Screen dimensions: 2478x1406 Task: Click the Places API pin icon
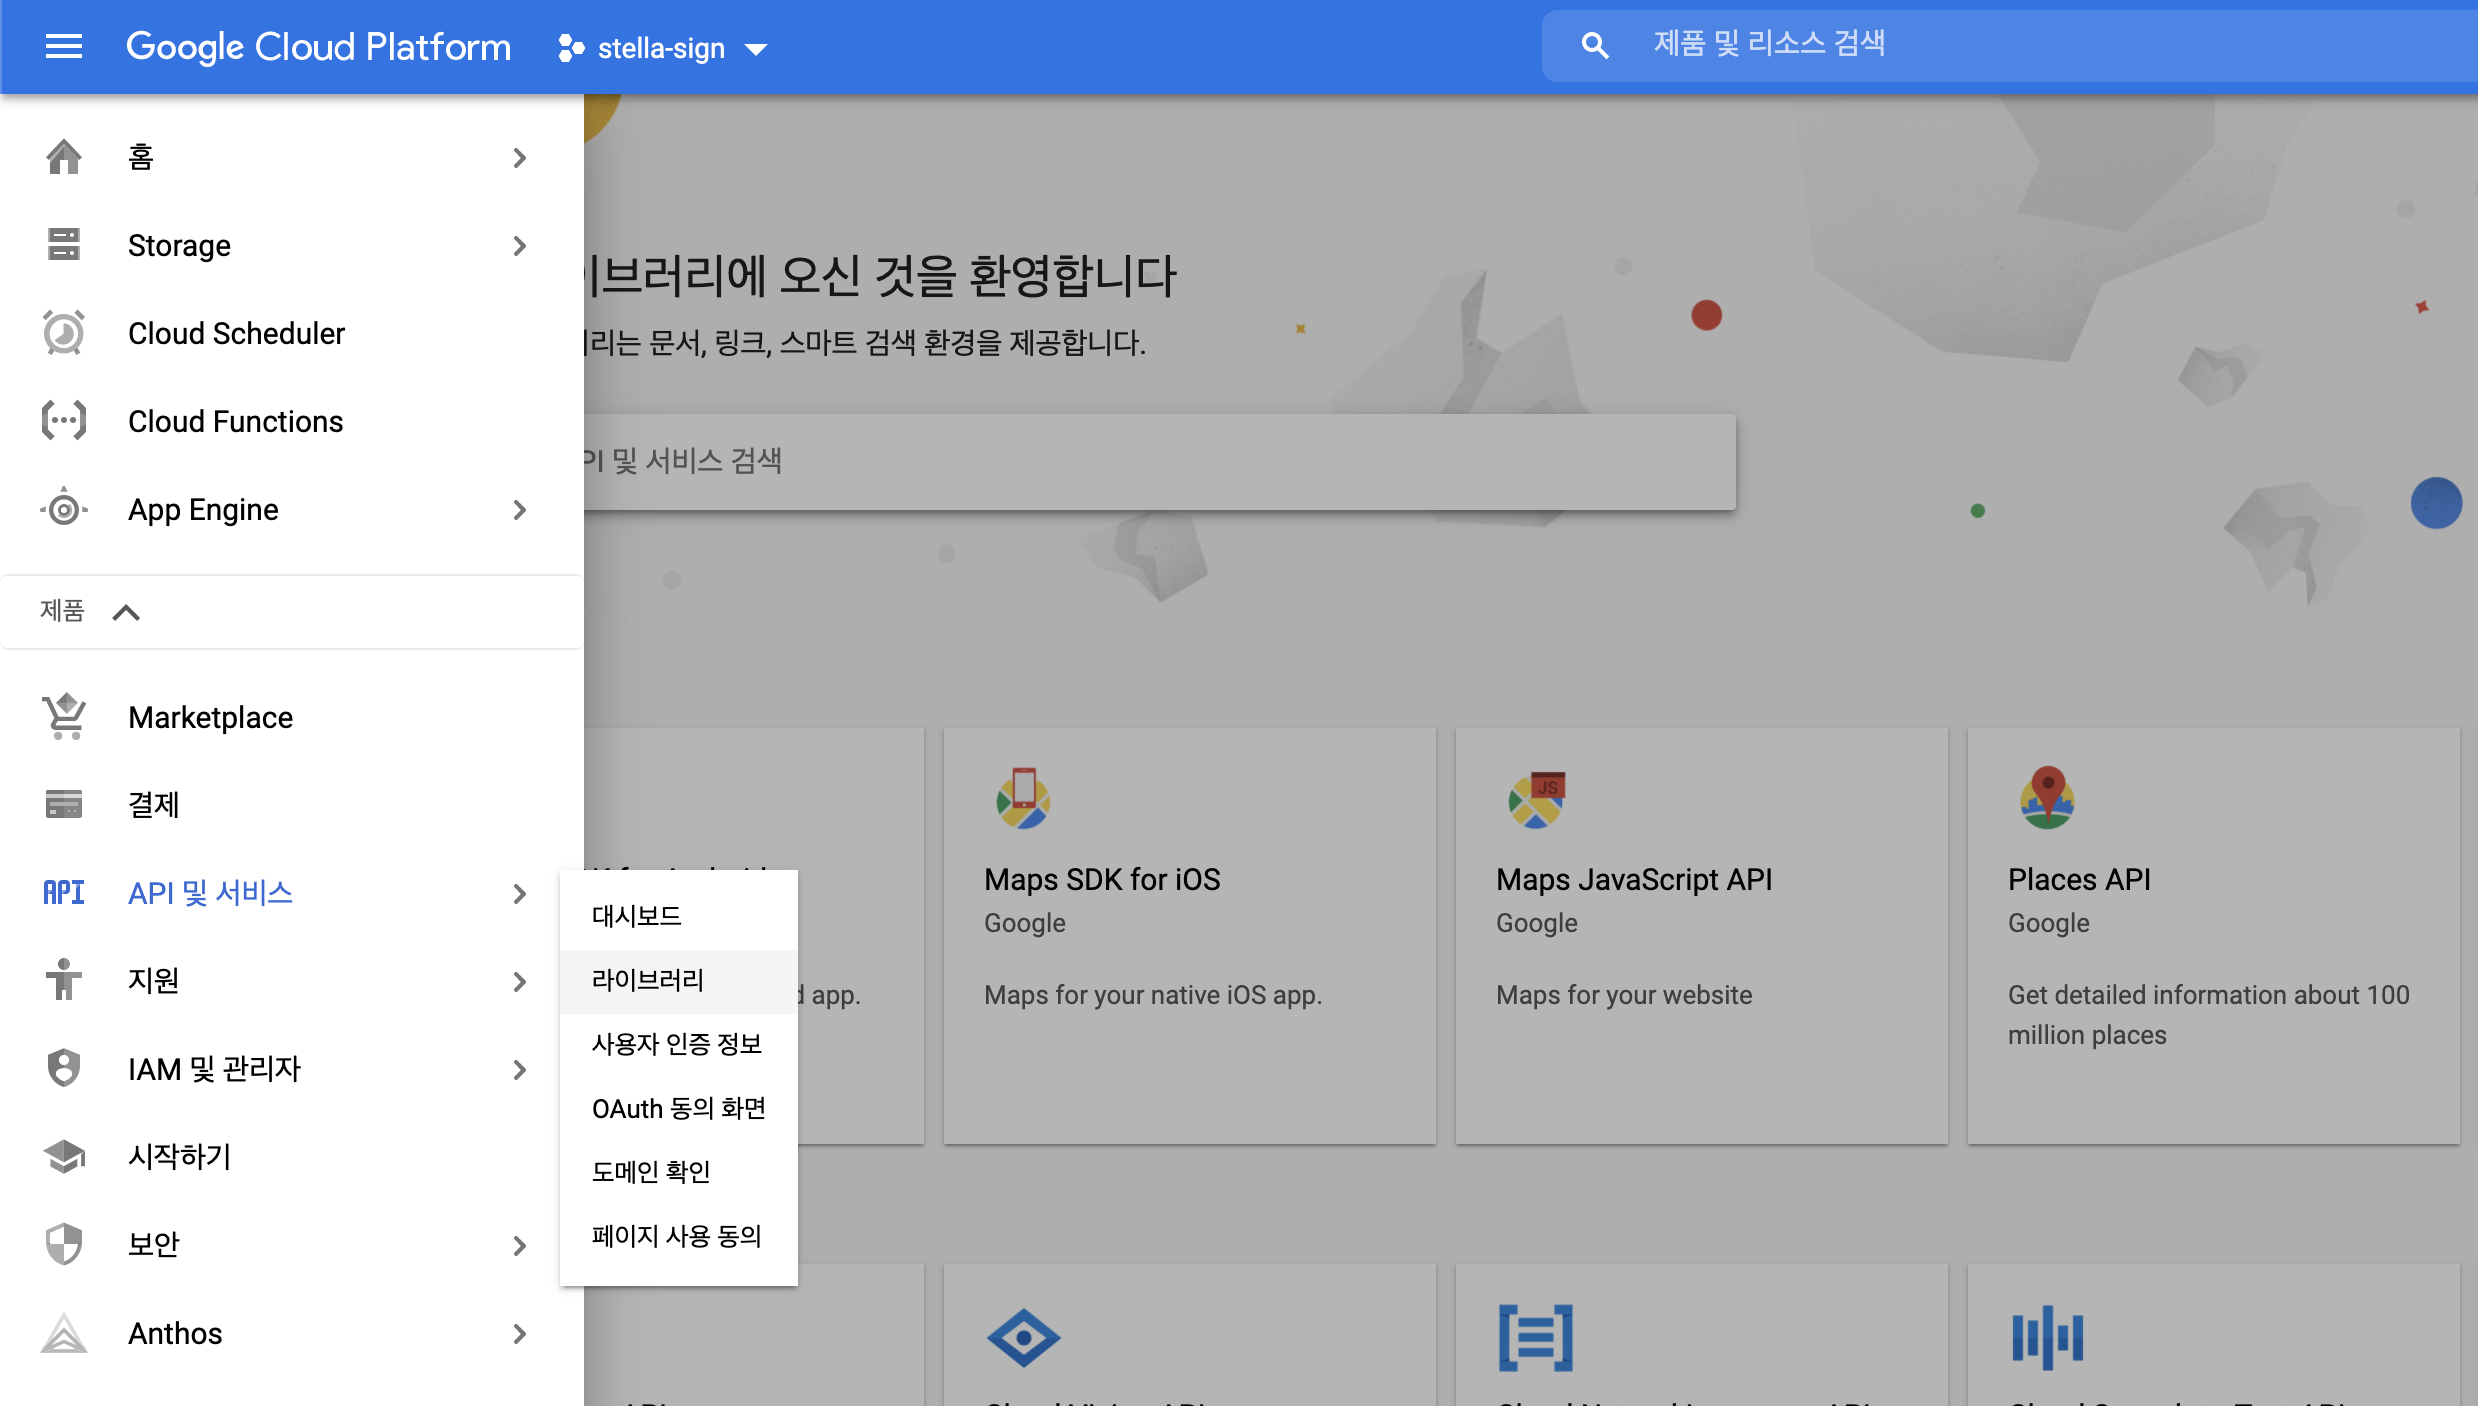pos(2047,798)
